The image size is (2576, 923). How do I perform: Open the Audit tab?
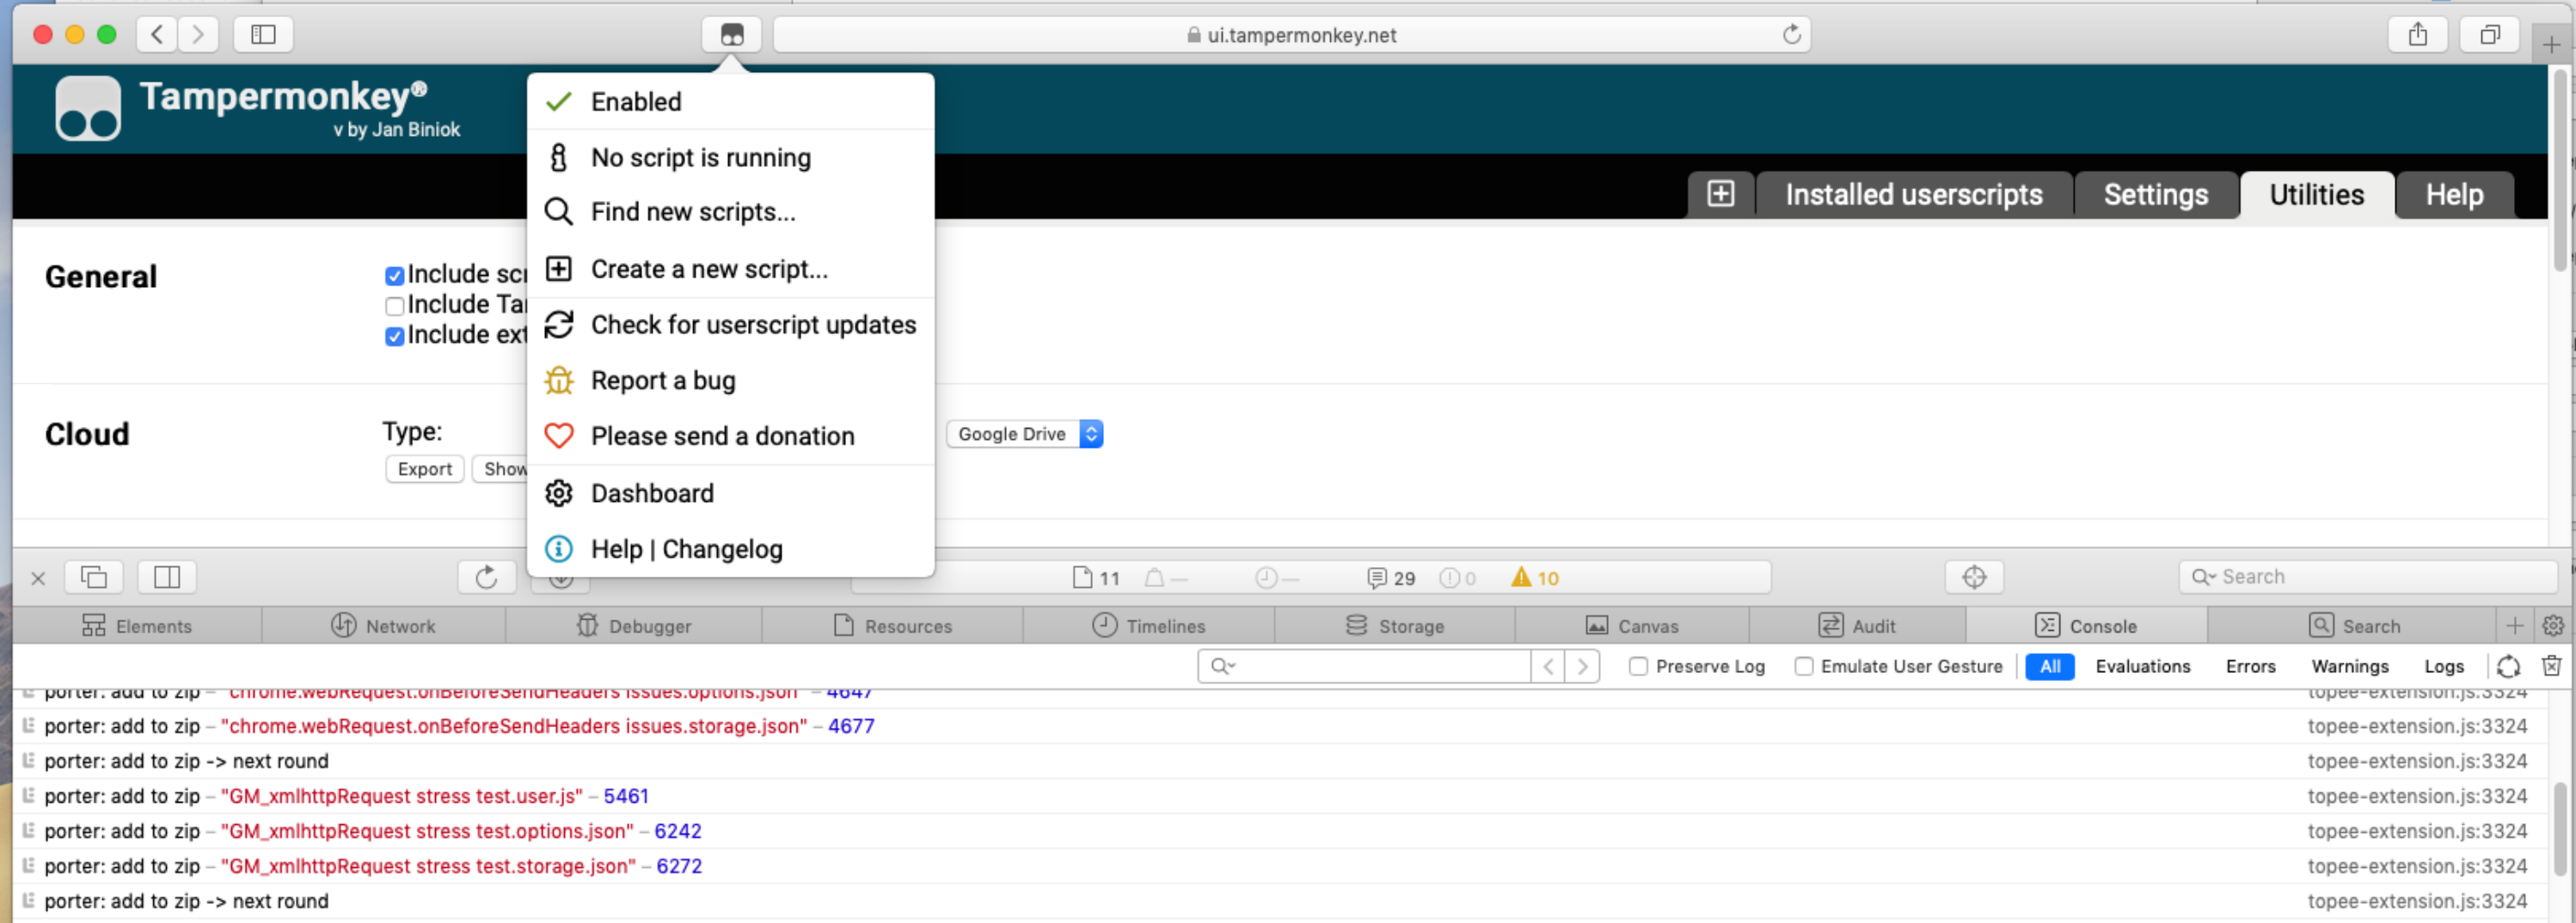pos(1857,626)
